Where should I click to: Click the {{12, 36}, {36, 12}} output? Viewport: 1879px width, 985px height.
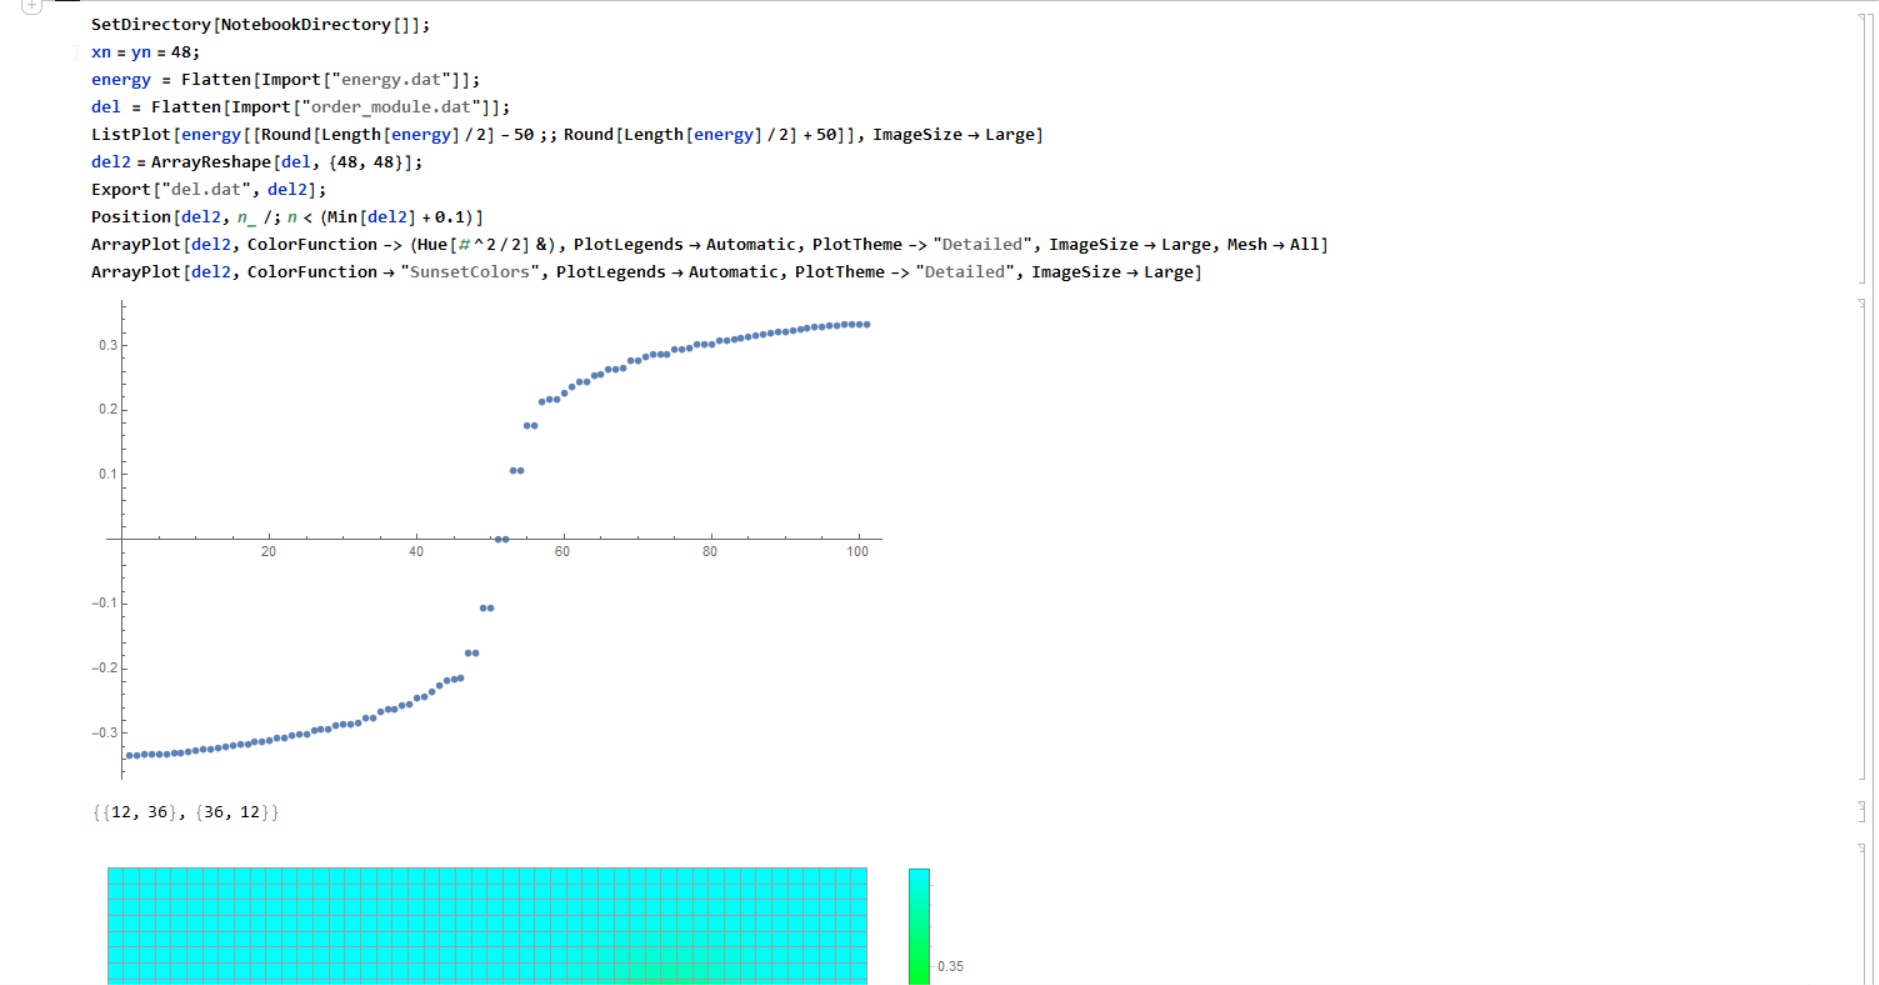pos(186,812)
